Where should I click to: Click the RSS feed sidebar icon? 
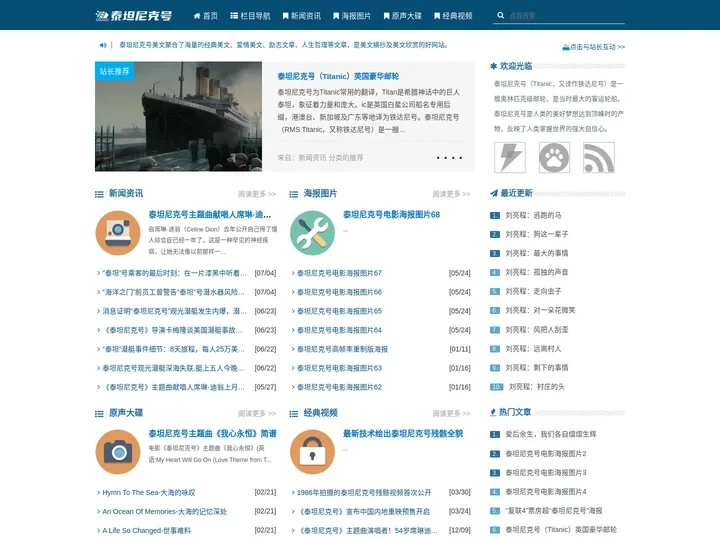point(599,158)
